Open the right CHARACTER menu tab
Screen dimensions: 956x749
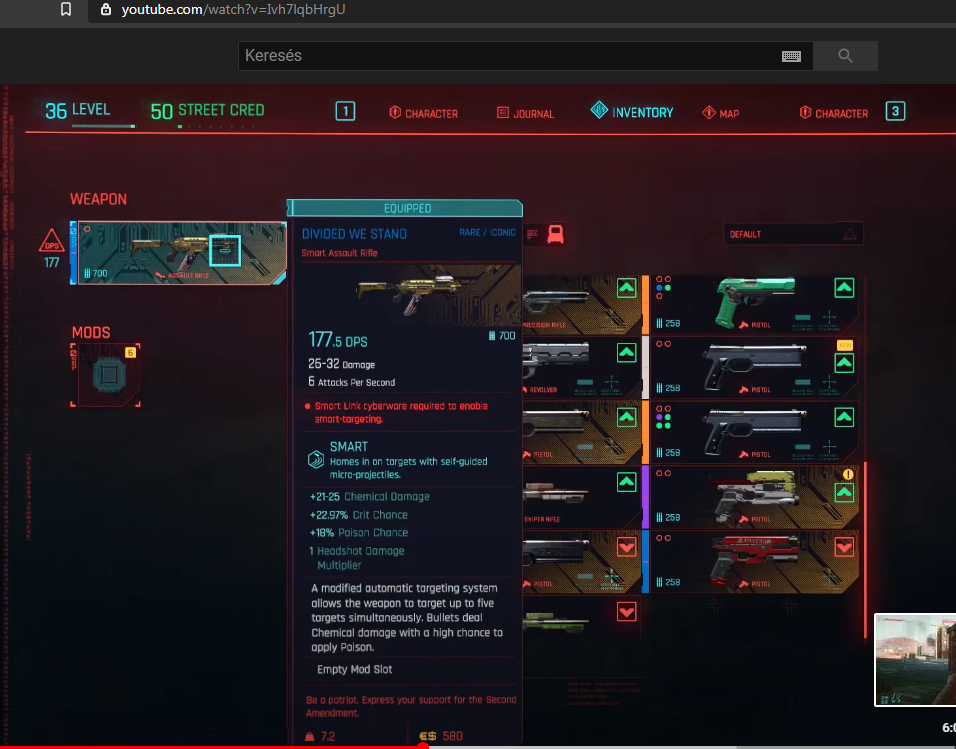[x=833, y=113]
